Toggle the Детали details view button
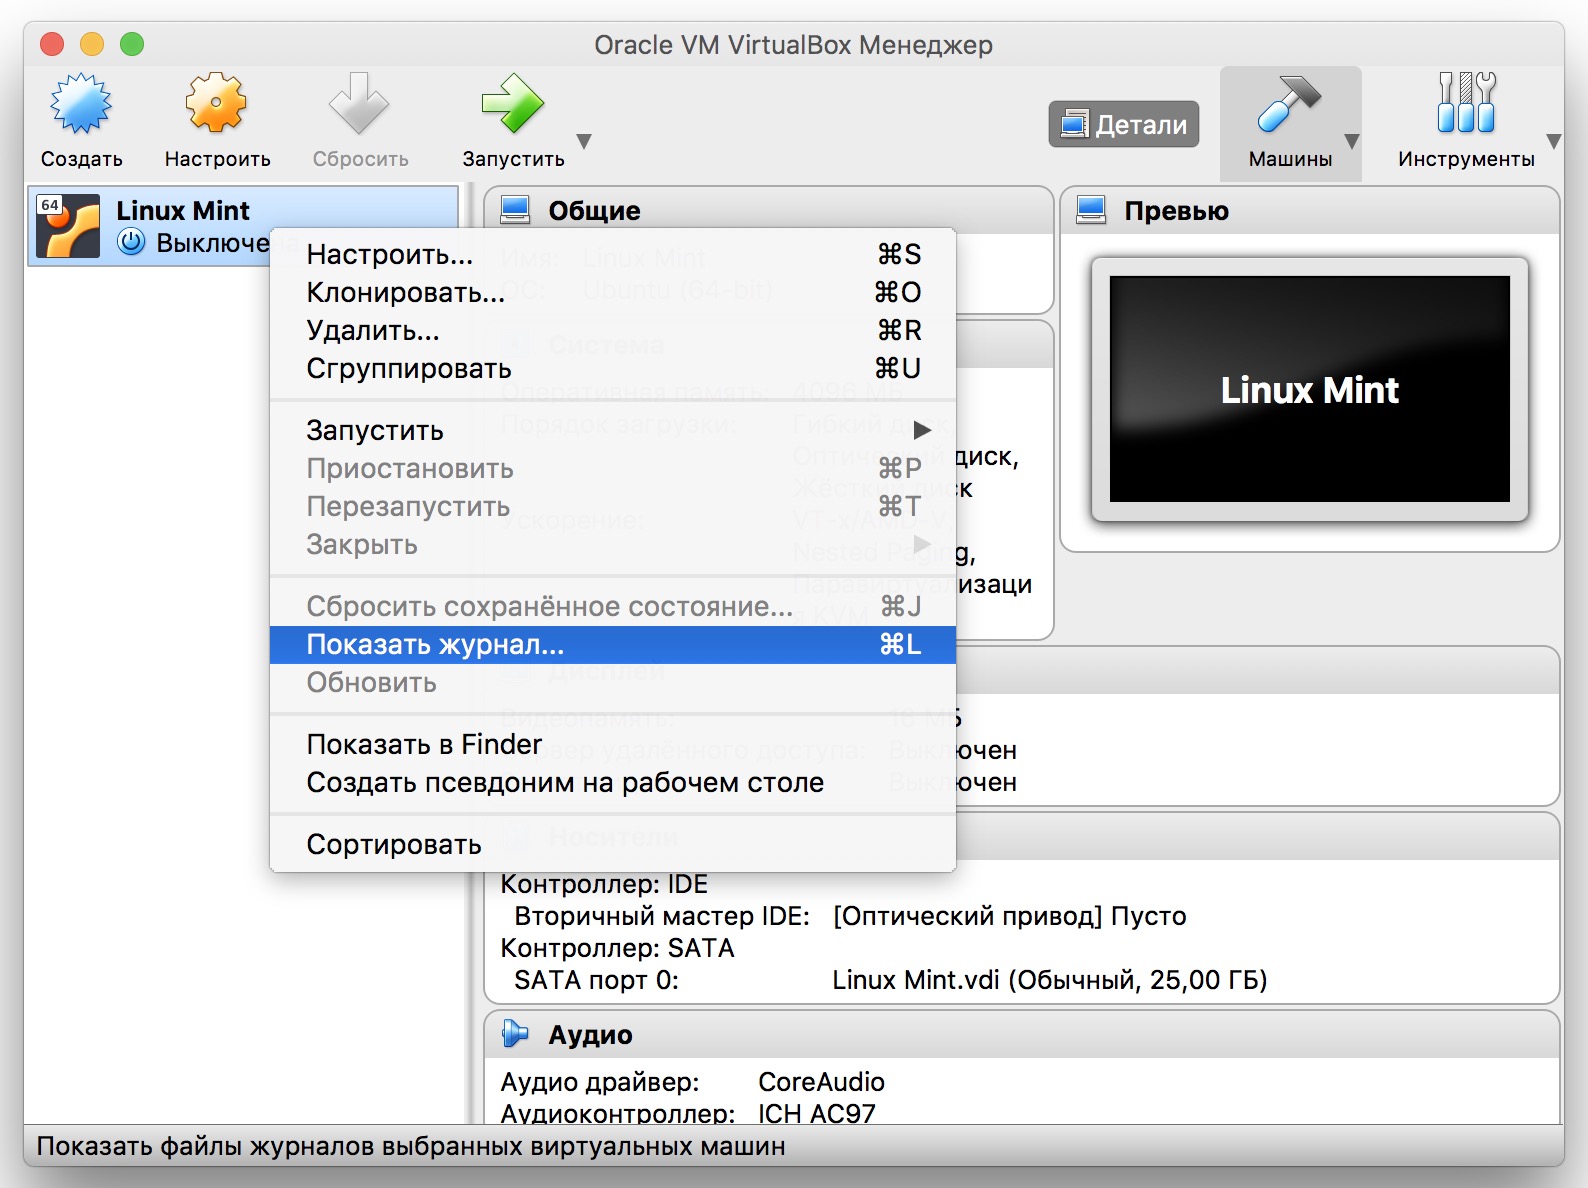1588x1188 pixels. (1124, 124)
